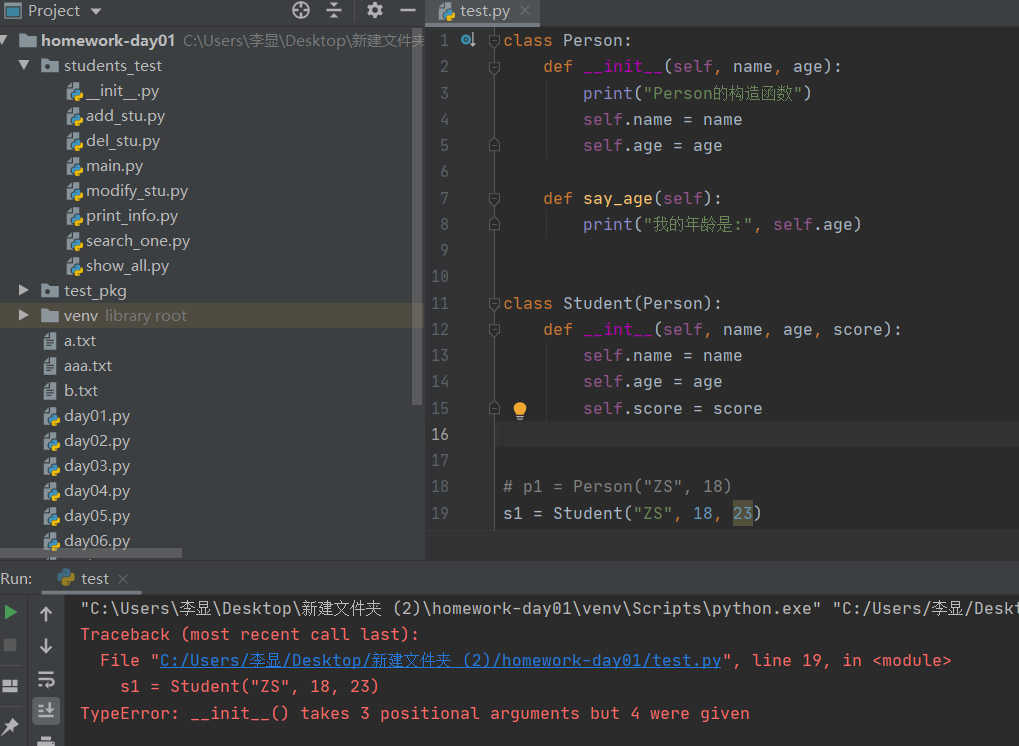Screen dimensions: 1019x746
Task: Expand the venv library root folder
Action: pyautogui.click(x=24, y=315)
